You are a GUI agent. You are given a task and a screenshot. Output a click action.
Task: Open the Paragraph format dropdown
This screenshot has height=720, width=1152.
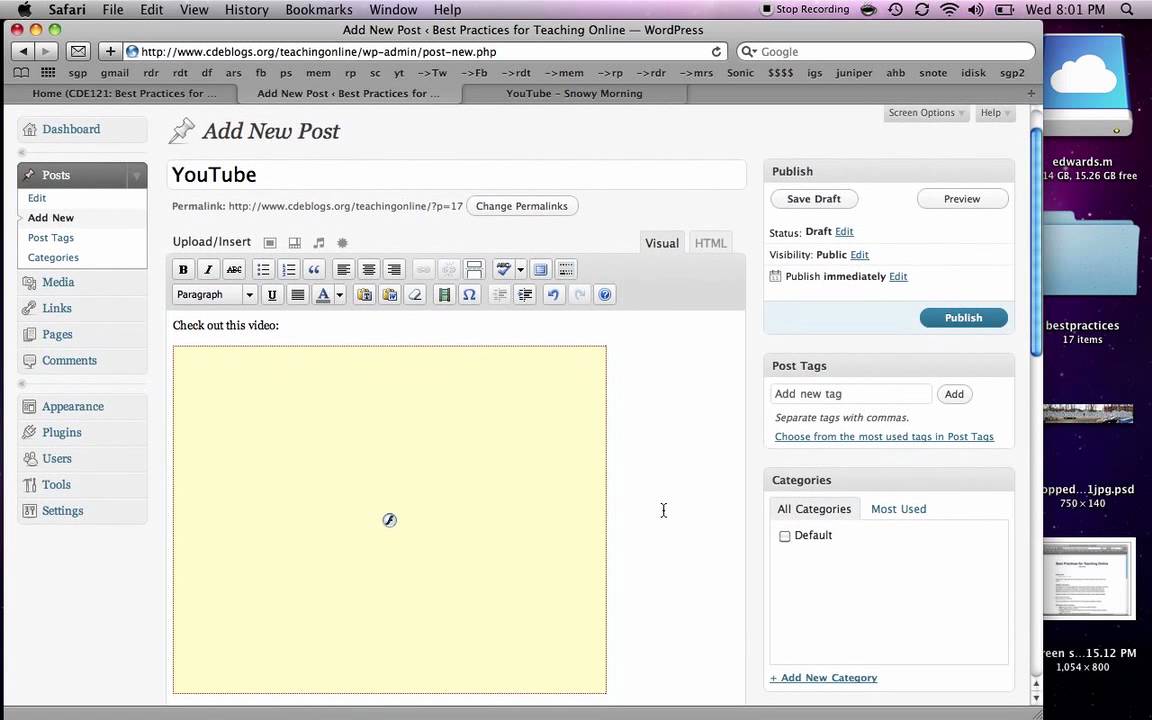pos(215,295)
